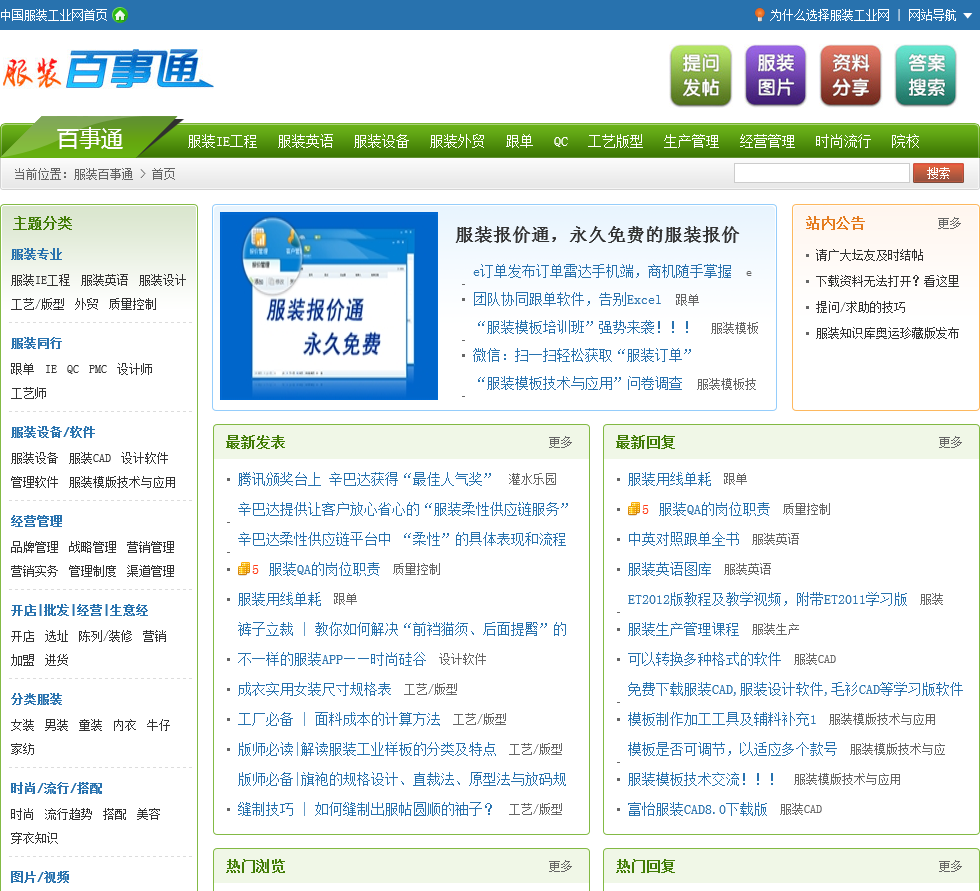Image resolution: width=980 pixels, height=891 pixels.
Task: Open 更多 in 最新发表 panel
Action: [560, 442]
